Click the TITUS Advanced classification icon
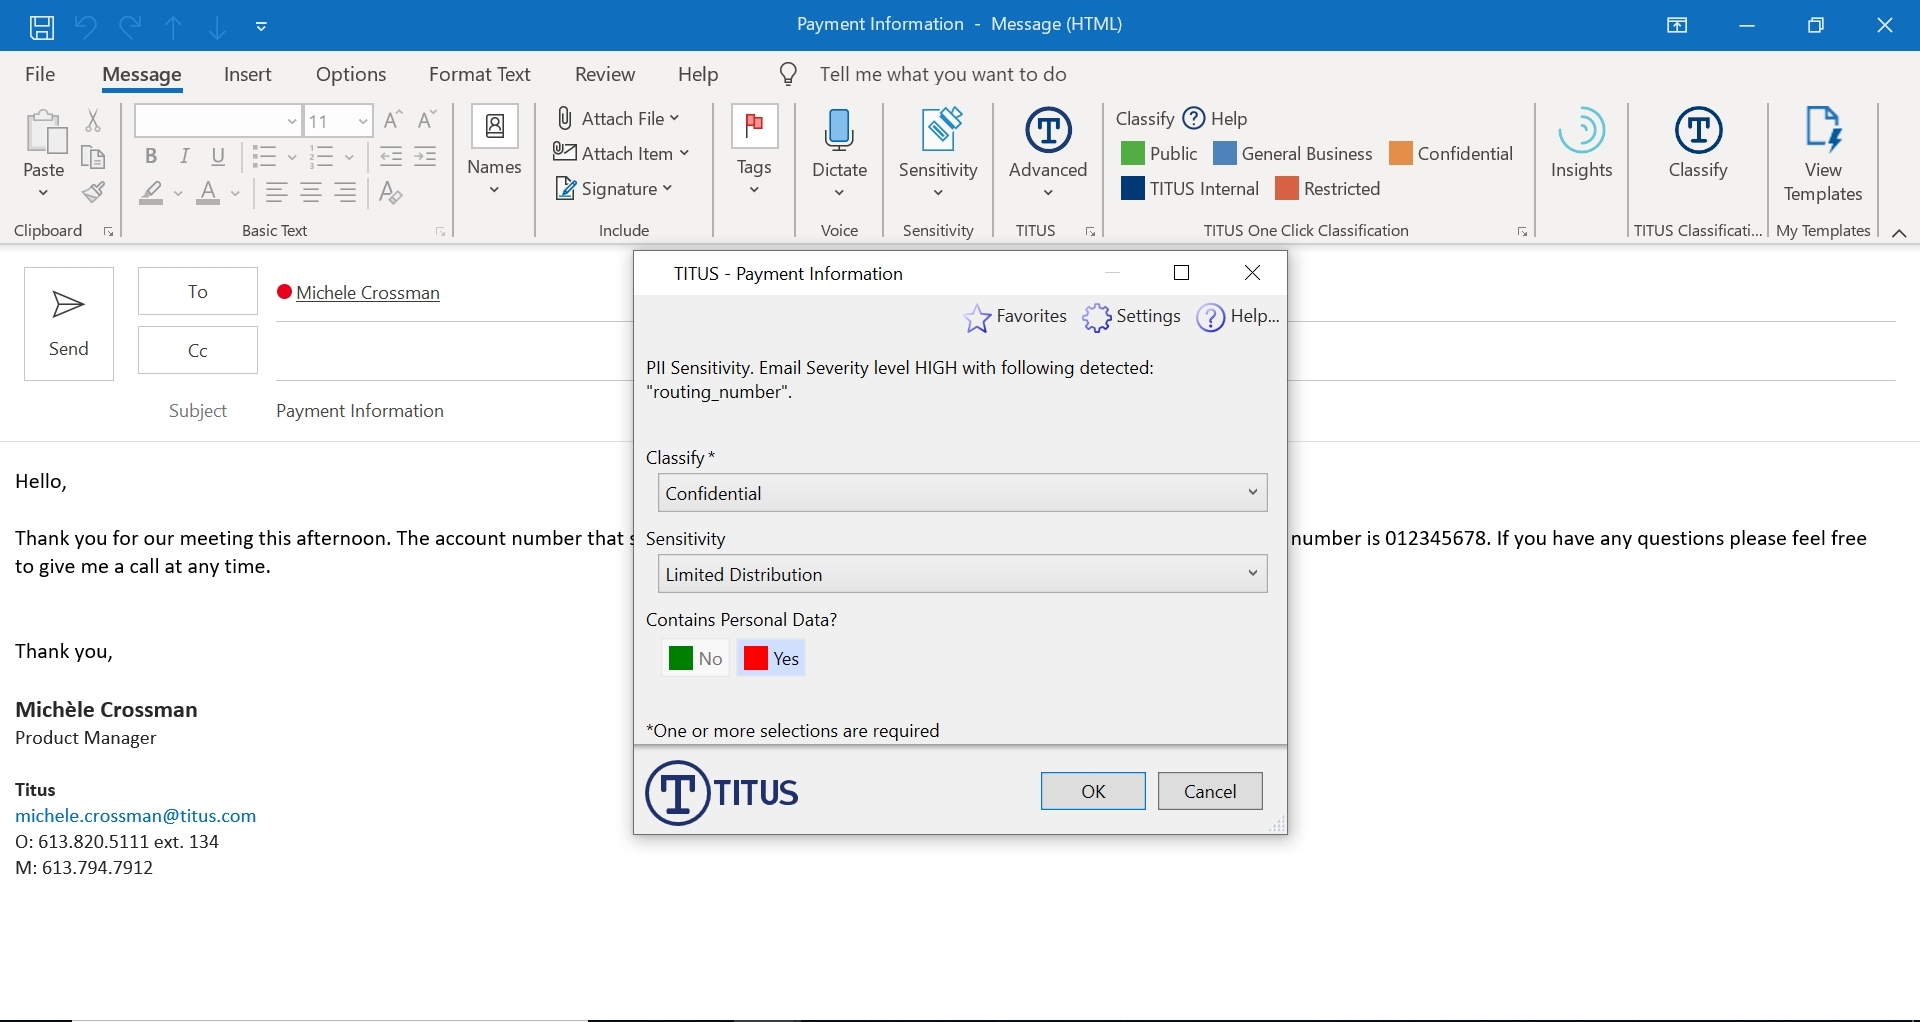Screen dimensions: 1920x1022 coord(1046,131)
